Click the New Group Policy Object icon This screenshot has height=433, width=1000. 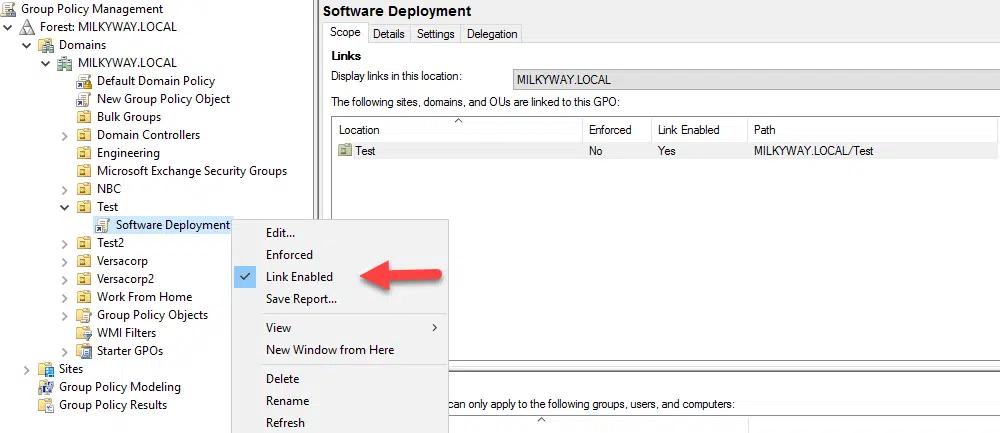tap(84, 99)
